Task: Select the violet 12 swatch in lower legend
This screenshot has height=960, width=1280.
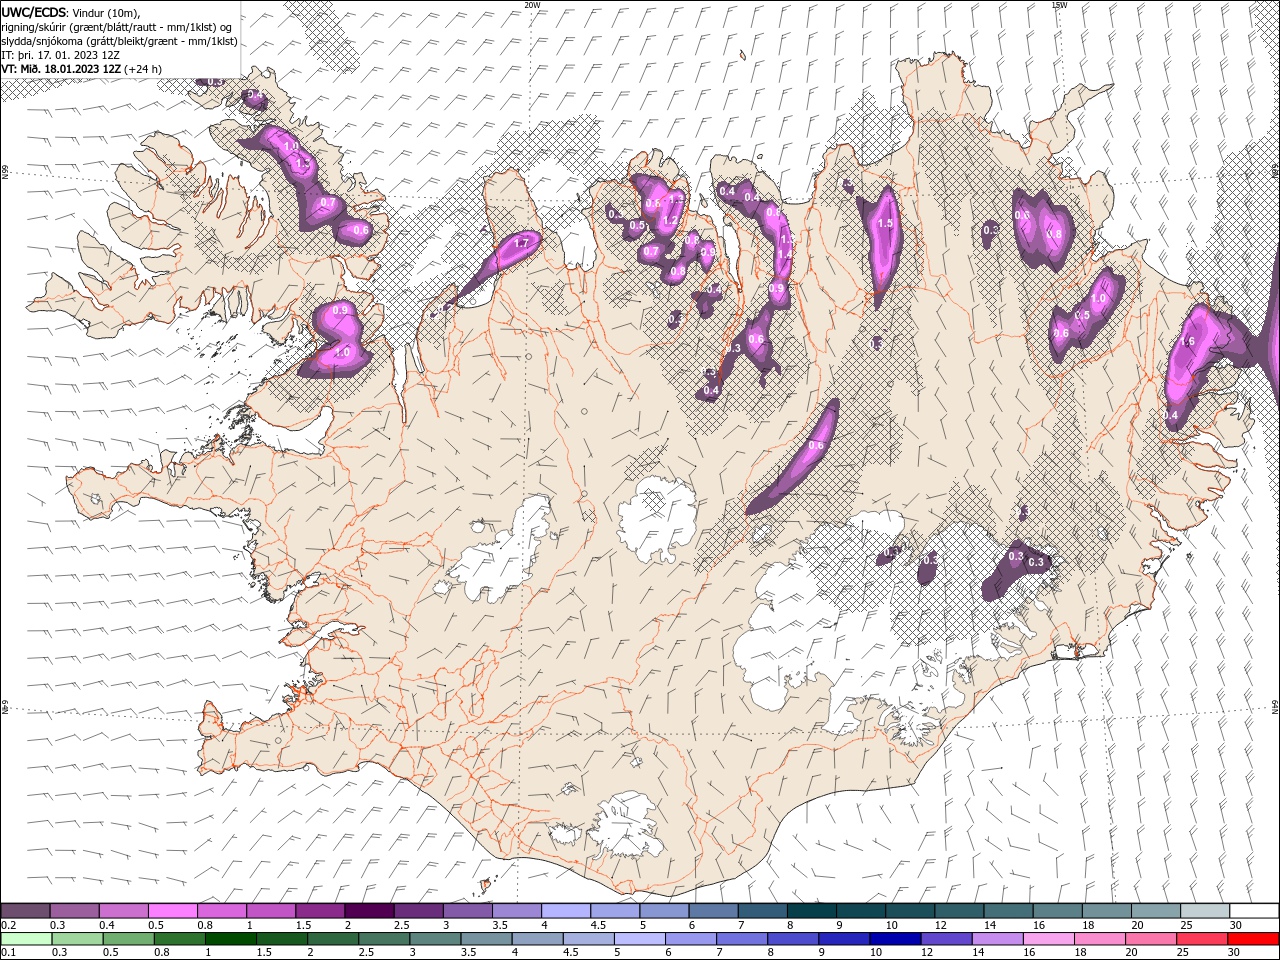Action: click(x=946, y=939)
